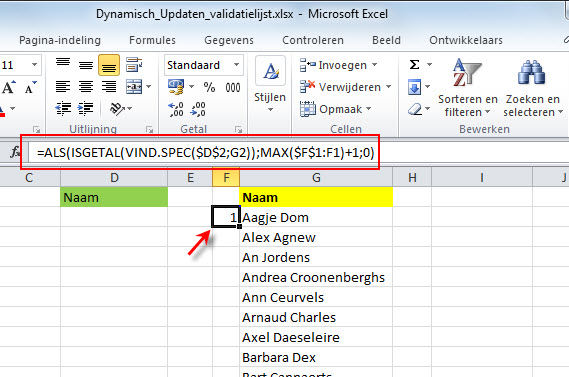Align text to middle of cell
569x377 pixels.
(86, 65)
